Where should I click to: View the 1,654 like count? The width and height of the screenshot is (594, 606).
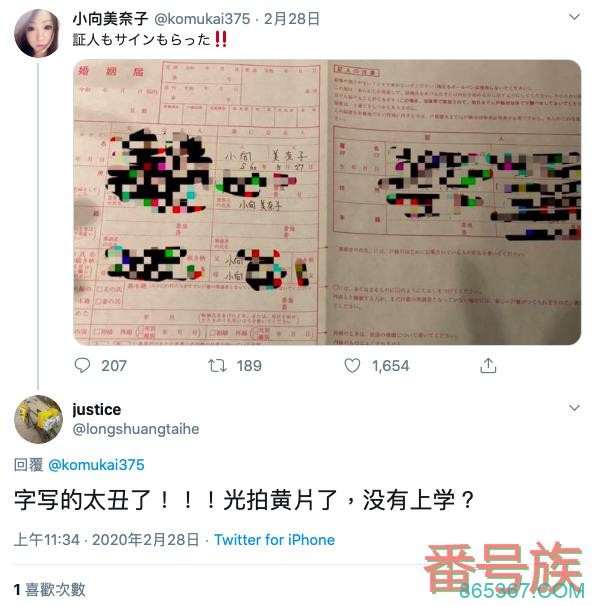390,366
